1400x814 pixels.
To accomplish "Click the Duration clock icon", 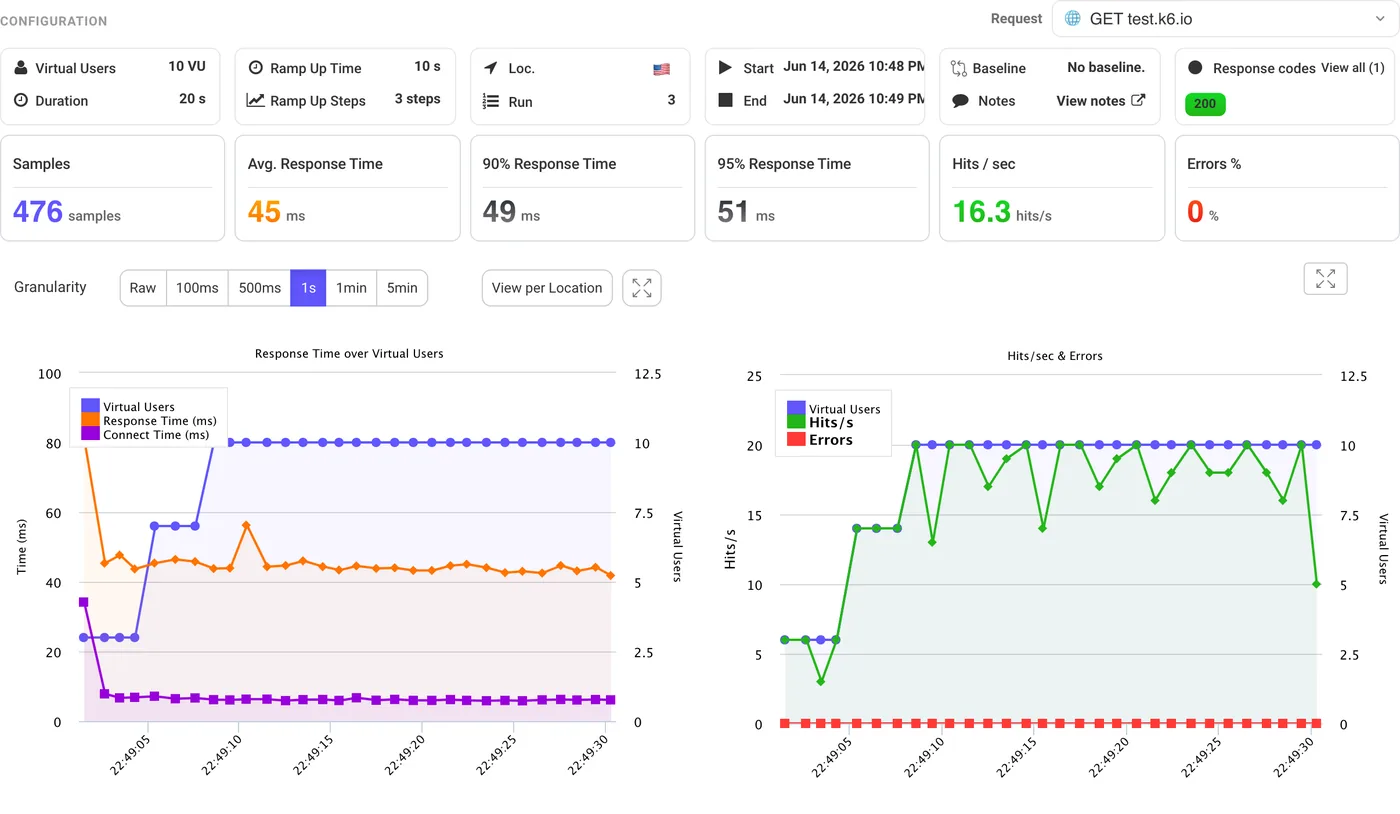I will [x=21, y=100].
